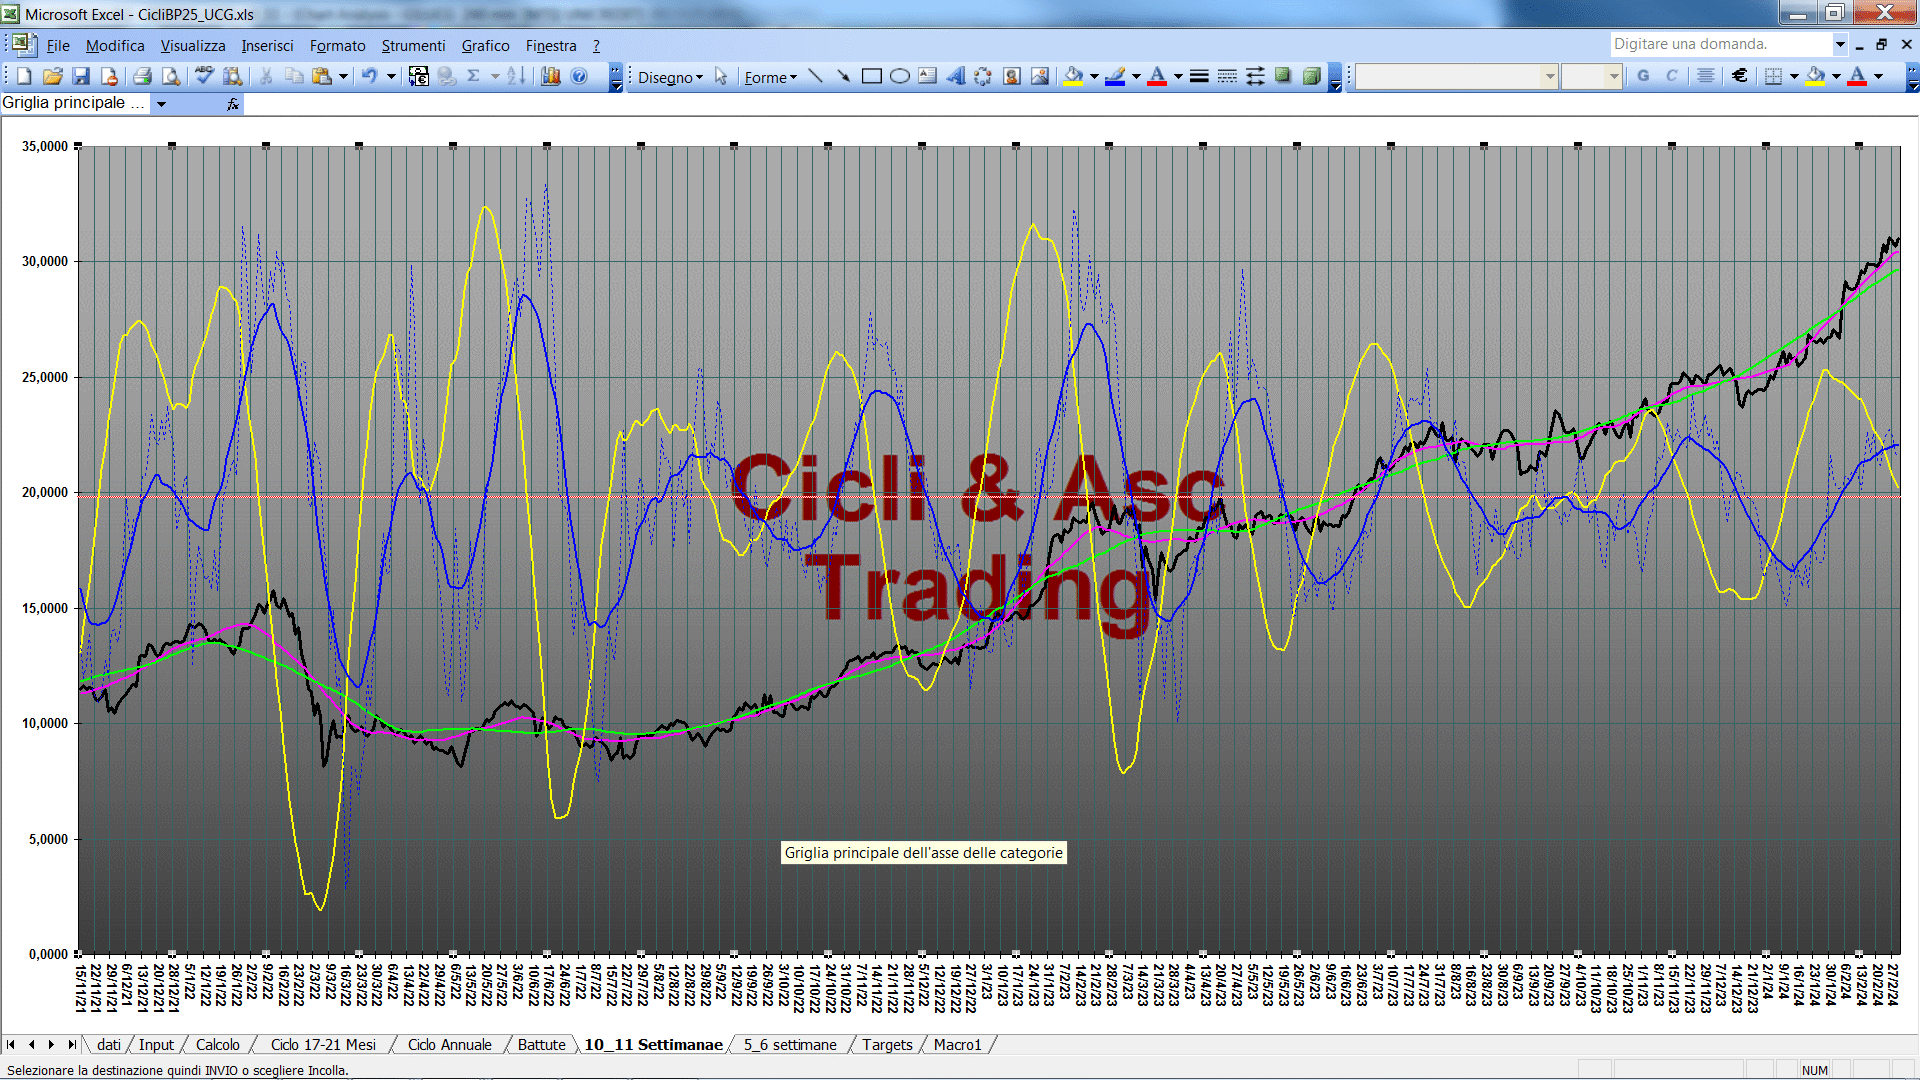Open the Line Style icon
Image resolution: width=1920 pixels, height=1080 pixels.
coord(1199,76)
